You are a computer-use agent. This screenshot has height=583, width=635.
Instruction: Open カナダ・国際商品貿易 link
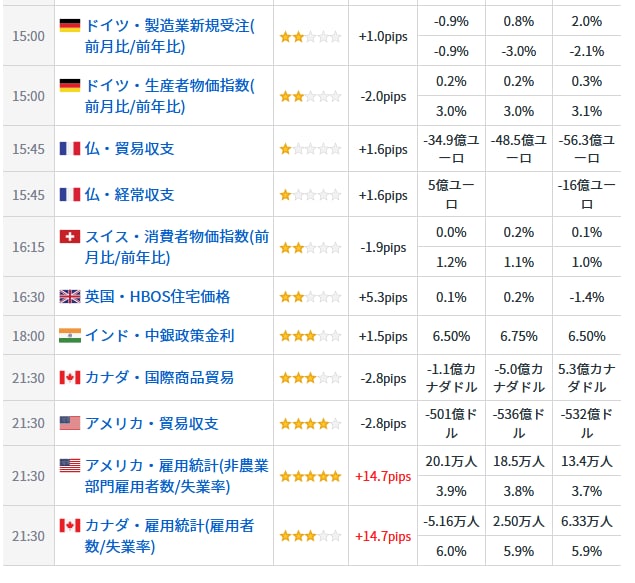[160, 378]
